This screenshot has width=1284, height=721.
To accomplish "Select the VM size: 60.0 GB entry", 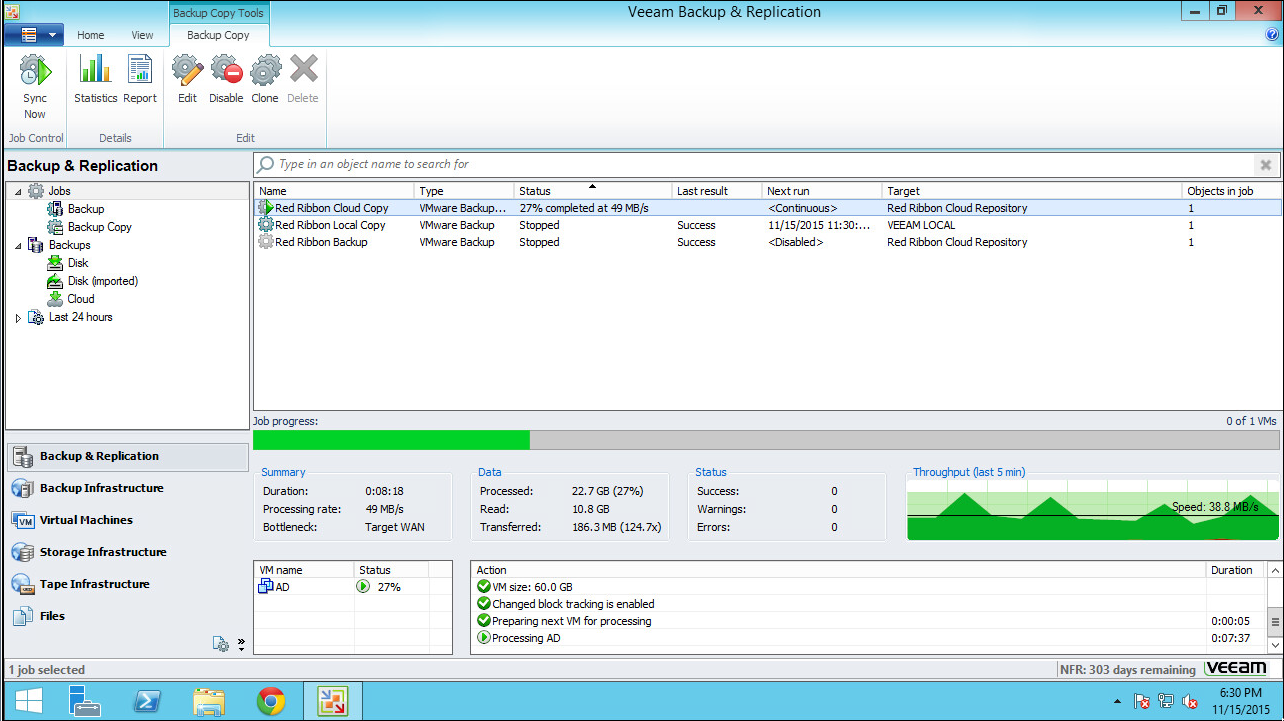I will click(x=868, y=587).
